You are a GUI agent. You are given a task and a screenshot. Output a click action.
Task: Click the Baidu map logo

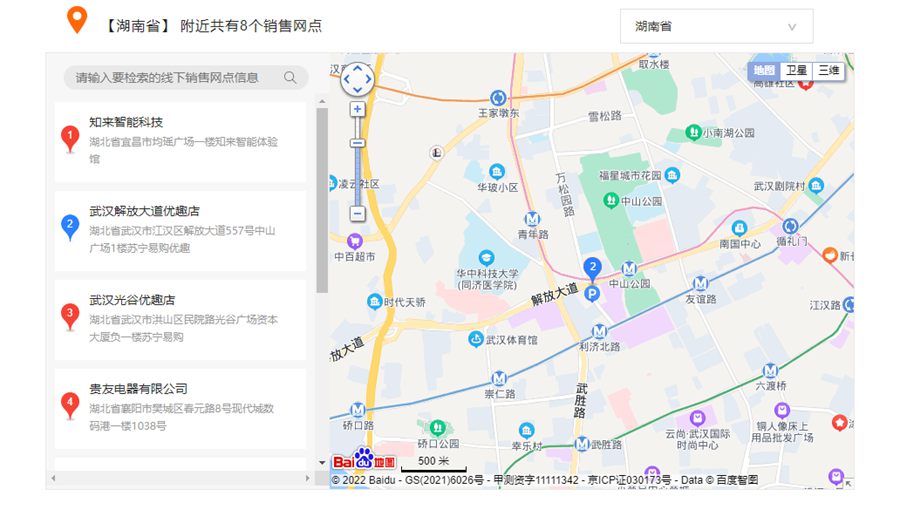coord(364,461)
